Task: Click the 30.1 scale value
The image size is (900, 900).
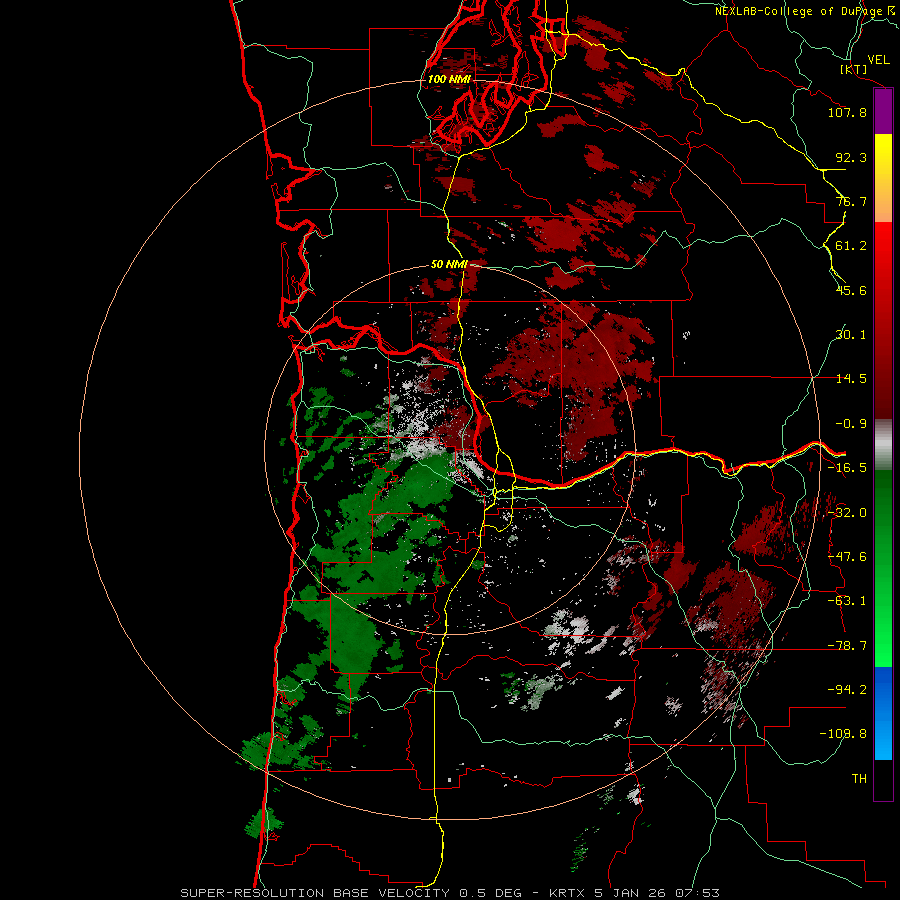Action: (x=851, y=335)
